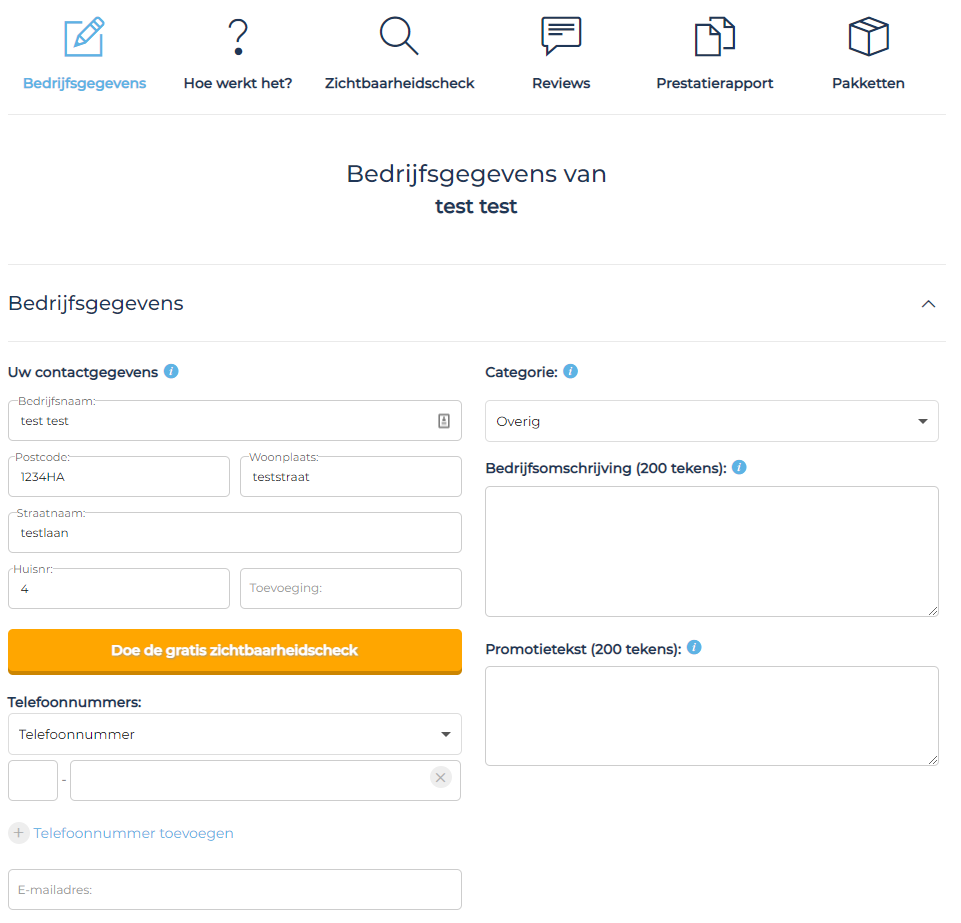The image size is (961, 923).
Task: Click info icon next to Uw contactgegevens
Action: pyautogui.click(x=172, y=371)
